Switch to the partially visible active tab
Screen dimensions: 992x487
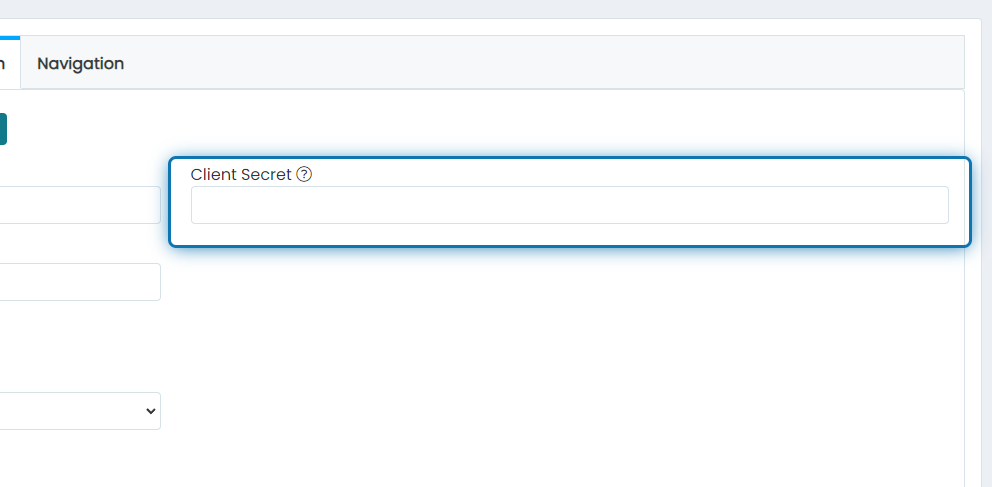9,63
